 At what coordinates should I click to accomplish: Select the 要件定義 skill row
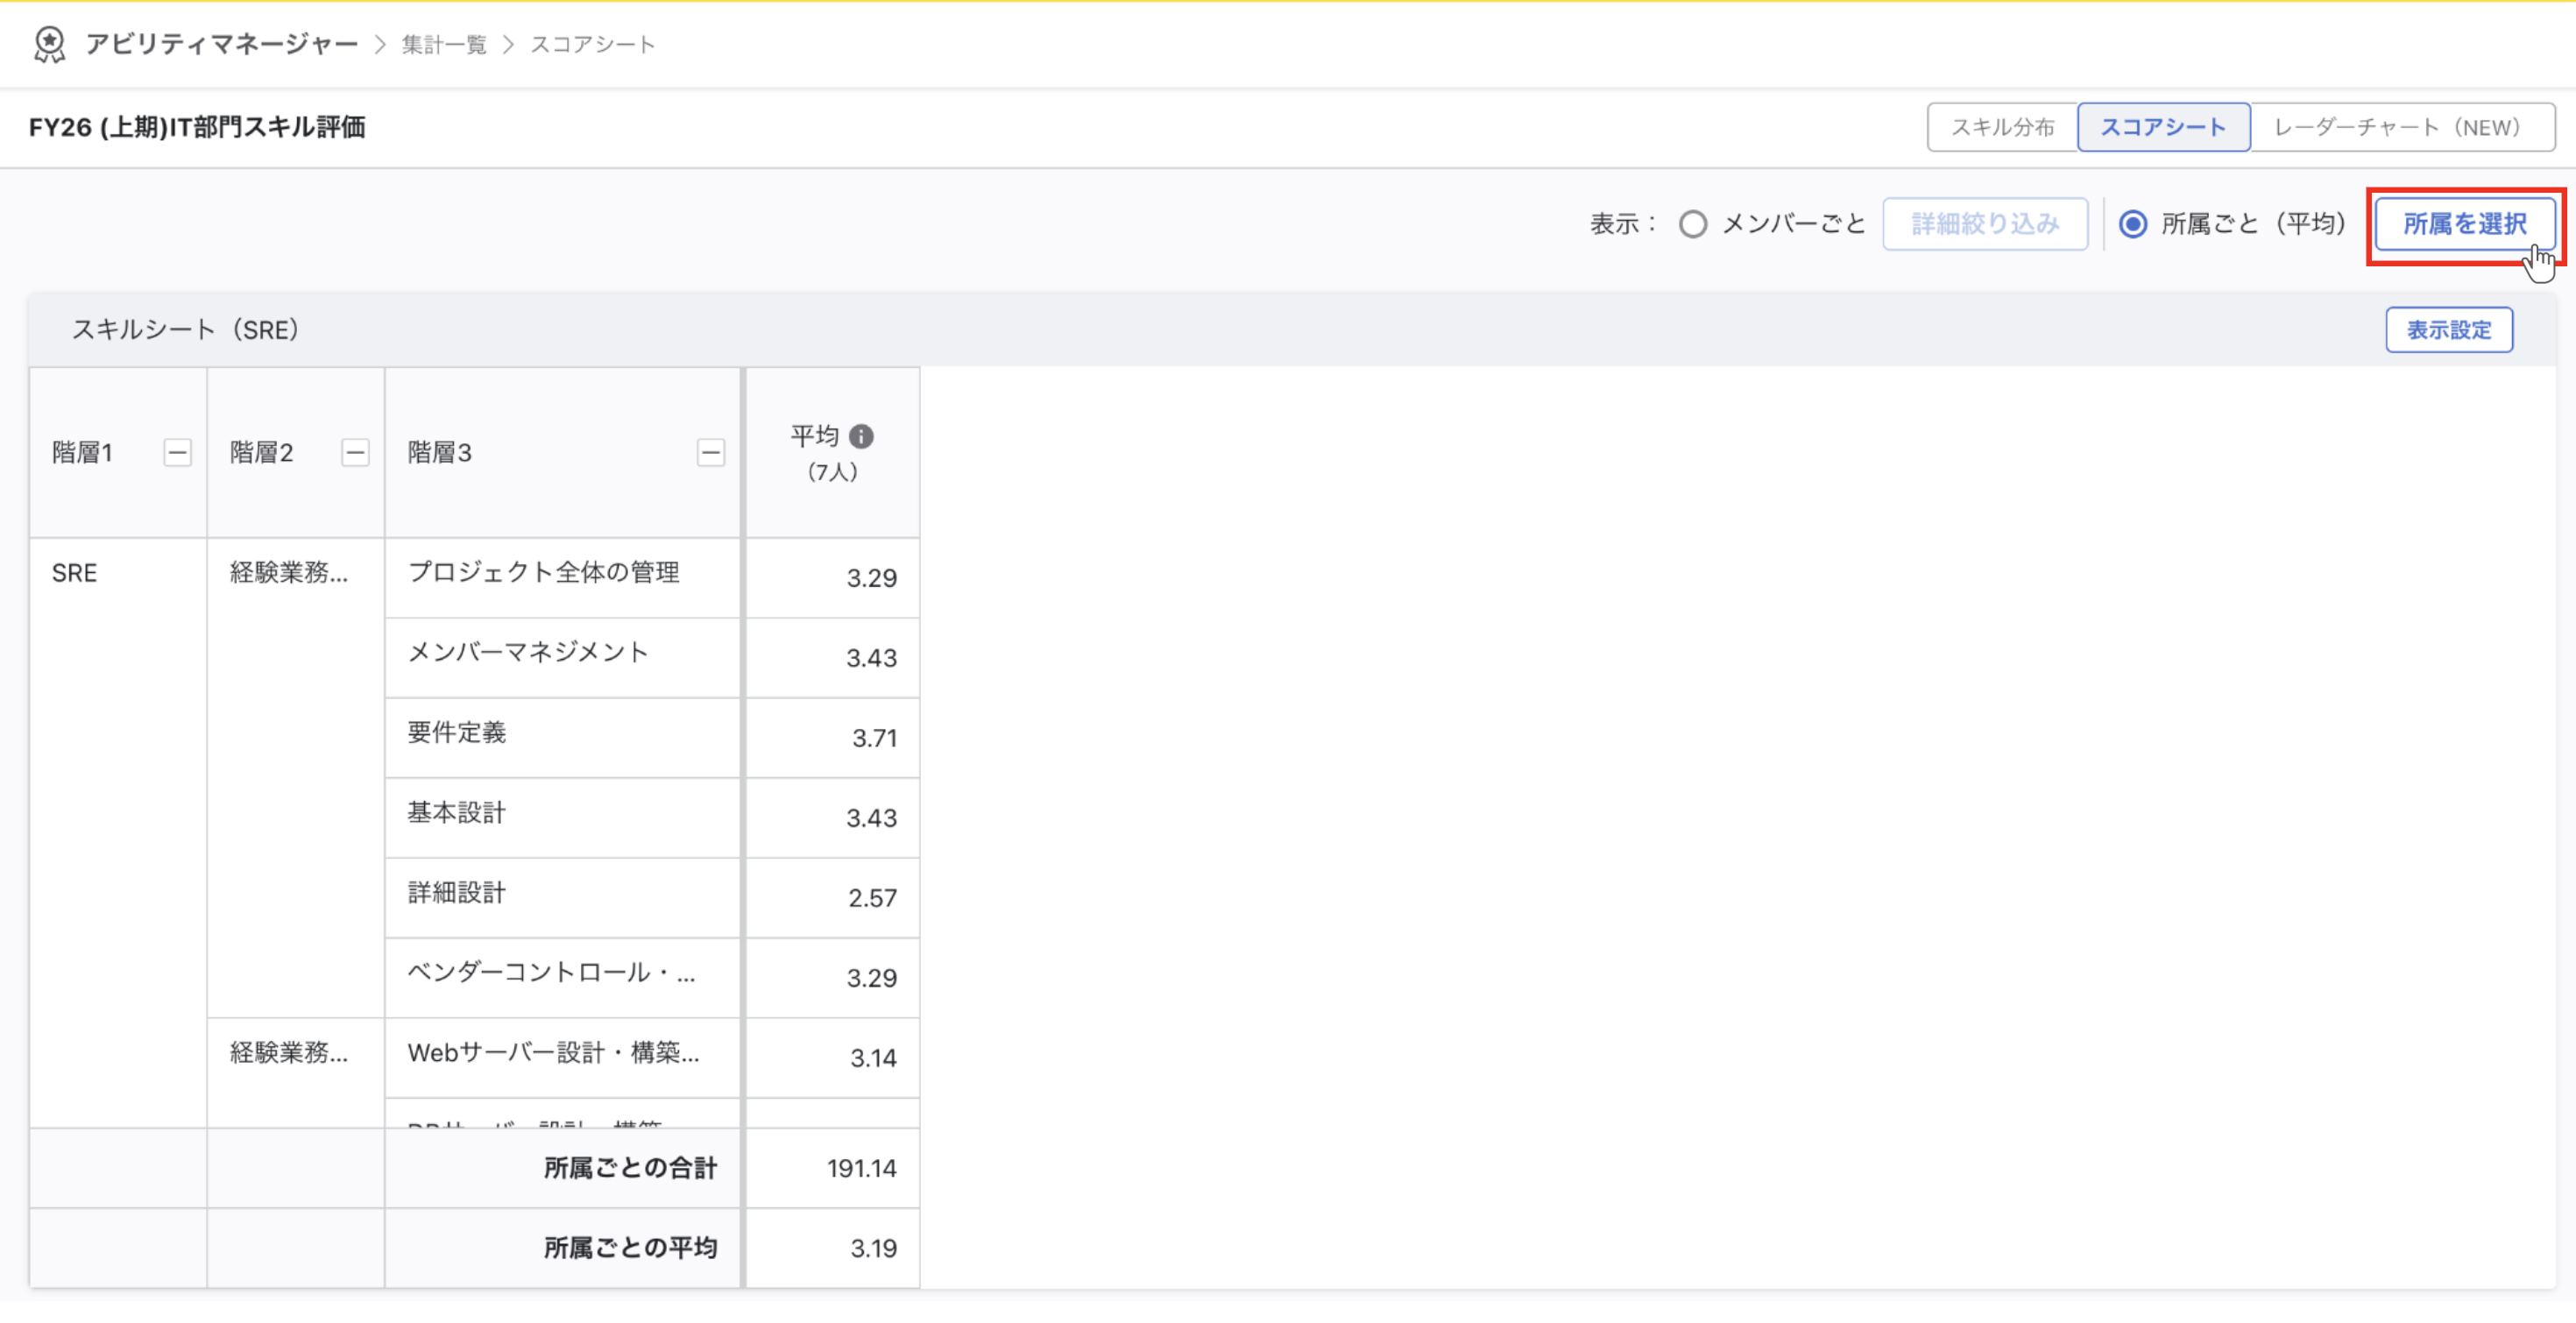[563, 737]
